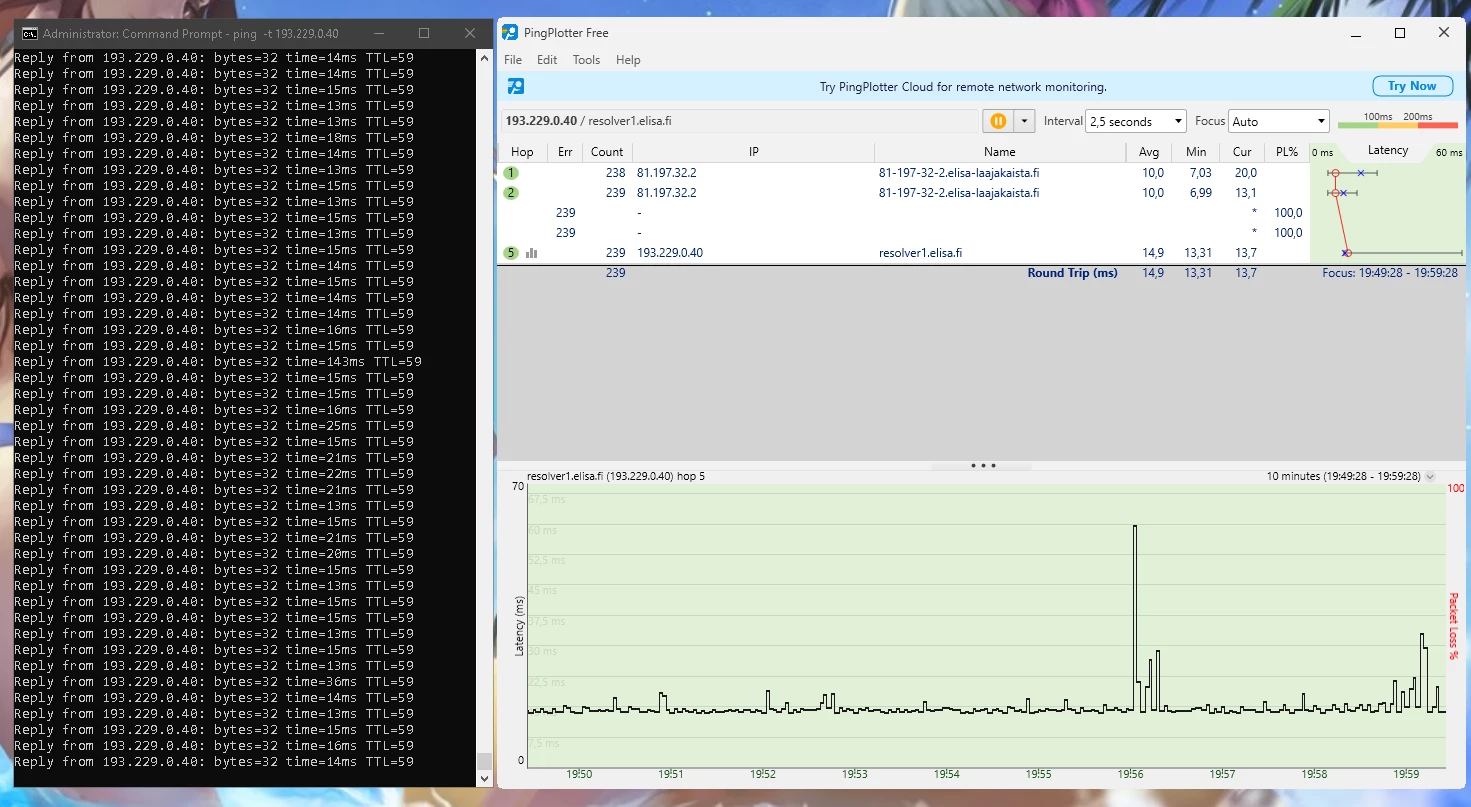Viewport: 1471px width, 807px height.
Task: Click the 19:53 time label on the graph axis
Action: [854, 774]
